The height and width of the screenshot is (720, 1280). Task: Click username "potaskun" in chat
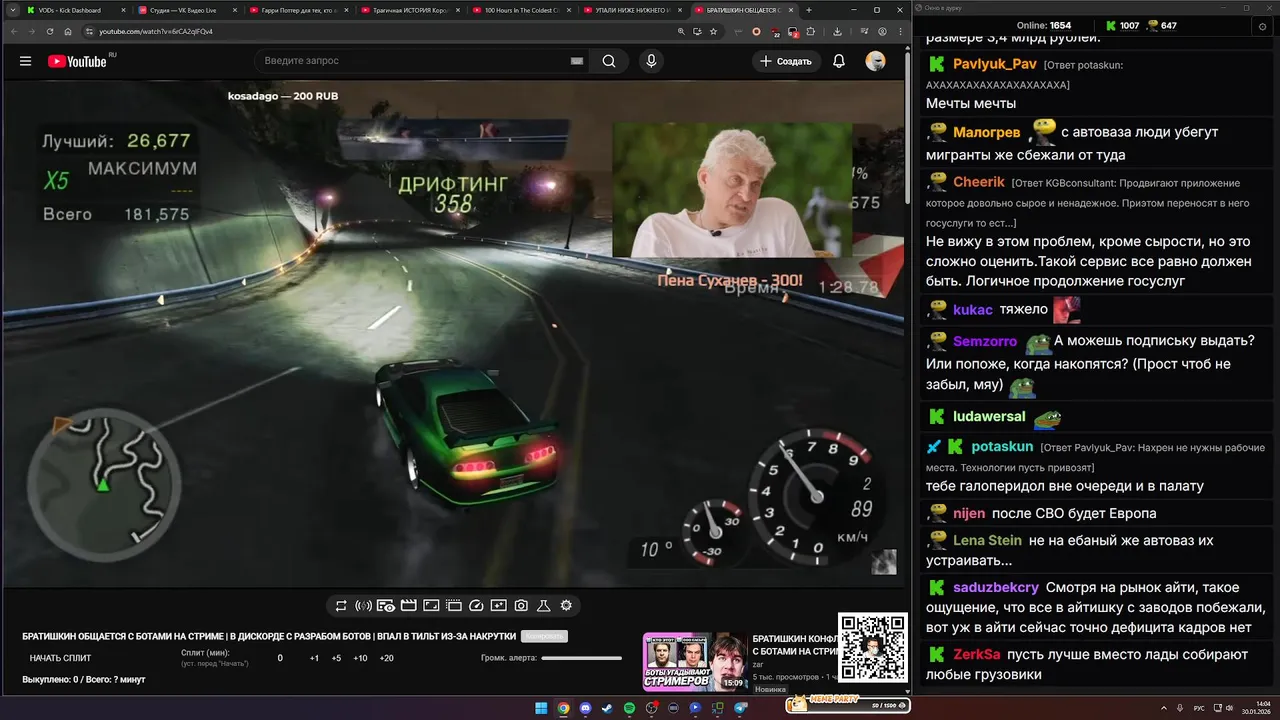(x=1002, y=446)
